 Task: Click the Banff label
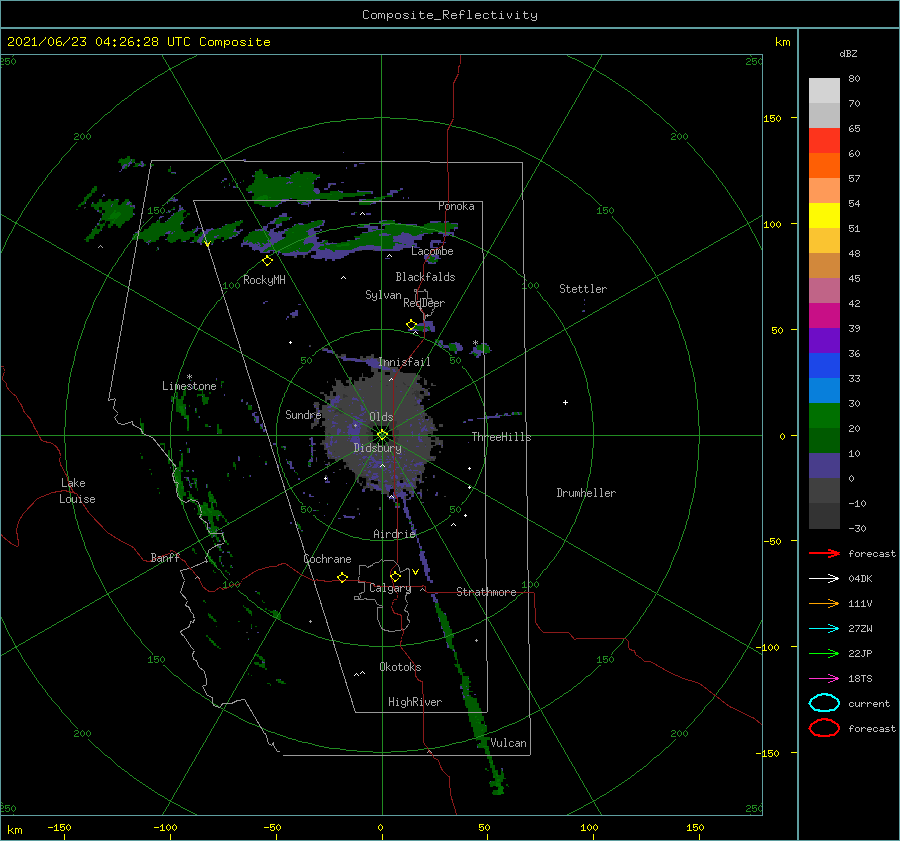(x=165, y=557)
